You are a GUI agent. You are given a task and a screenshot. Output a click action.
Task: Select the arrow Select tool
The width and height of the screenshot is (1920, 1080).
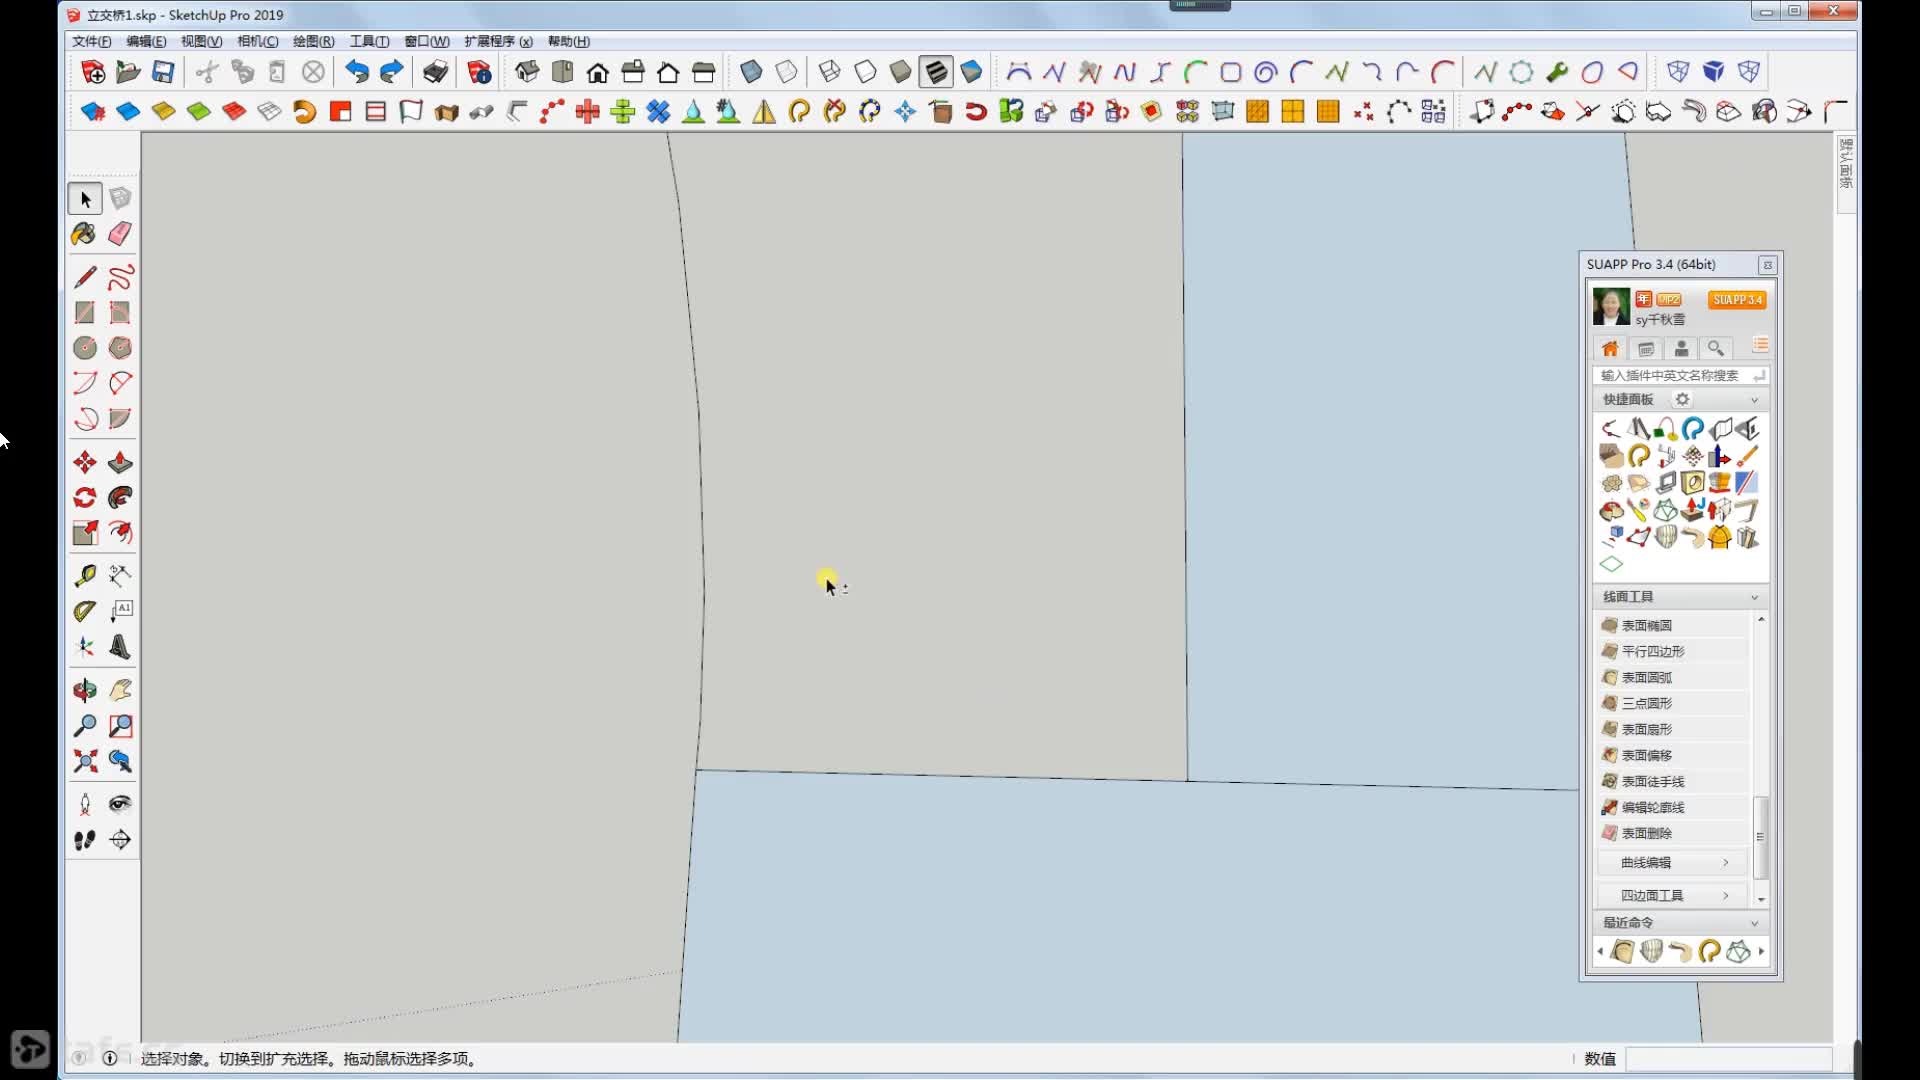pos(85,199)
